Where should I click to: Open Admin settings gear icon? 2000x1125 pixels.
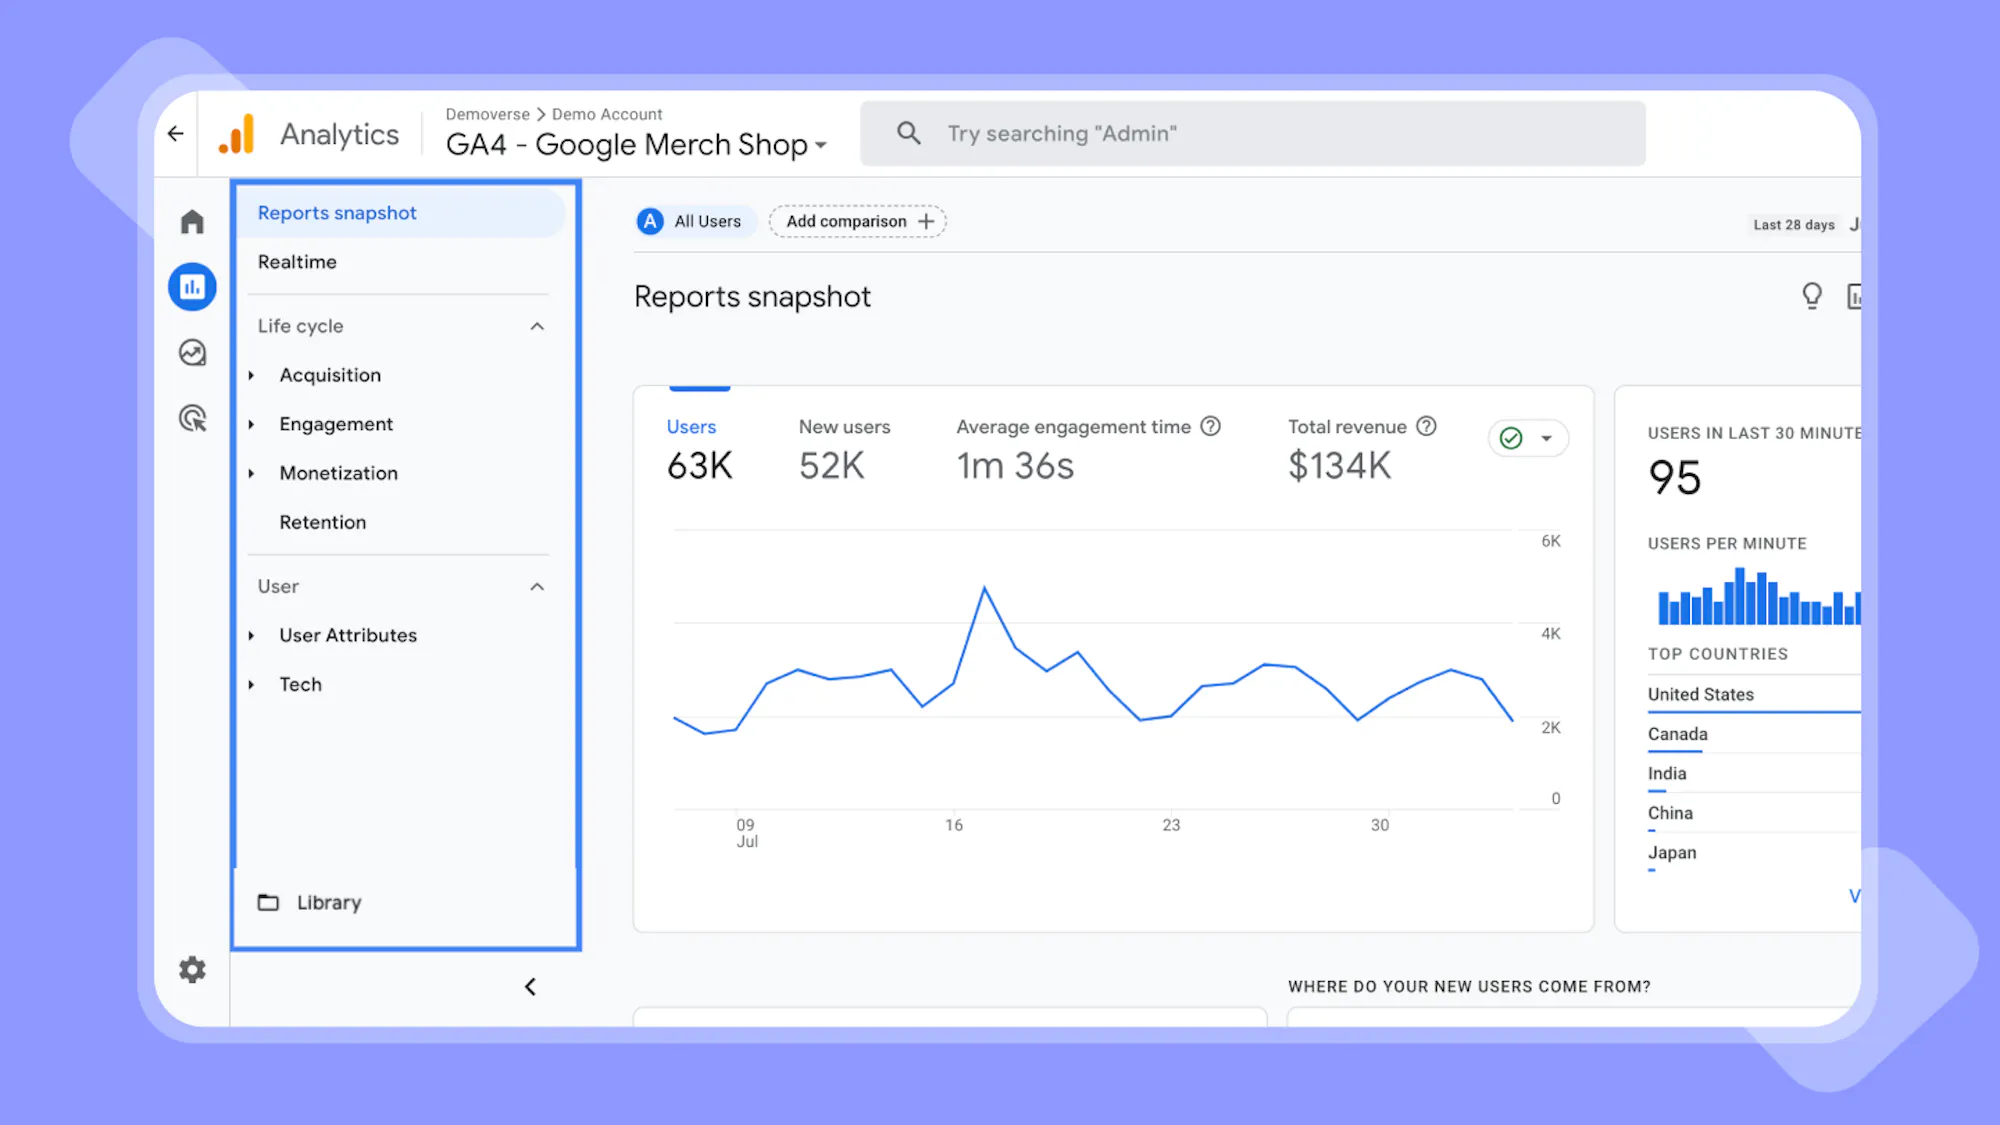click(192, 969)
